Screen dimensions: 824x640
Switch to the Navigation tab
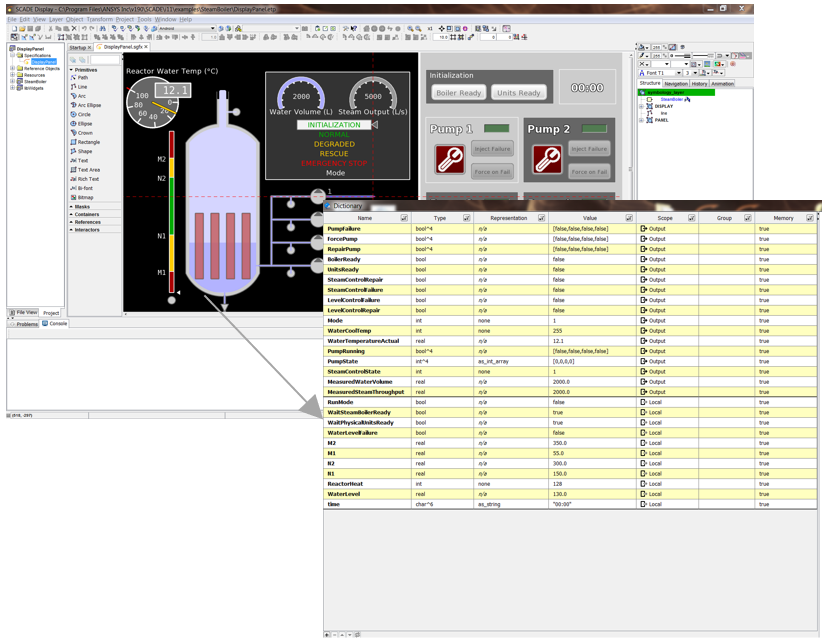pyautogui.click(x=676, y=84)
